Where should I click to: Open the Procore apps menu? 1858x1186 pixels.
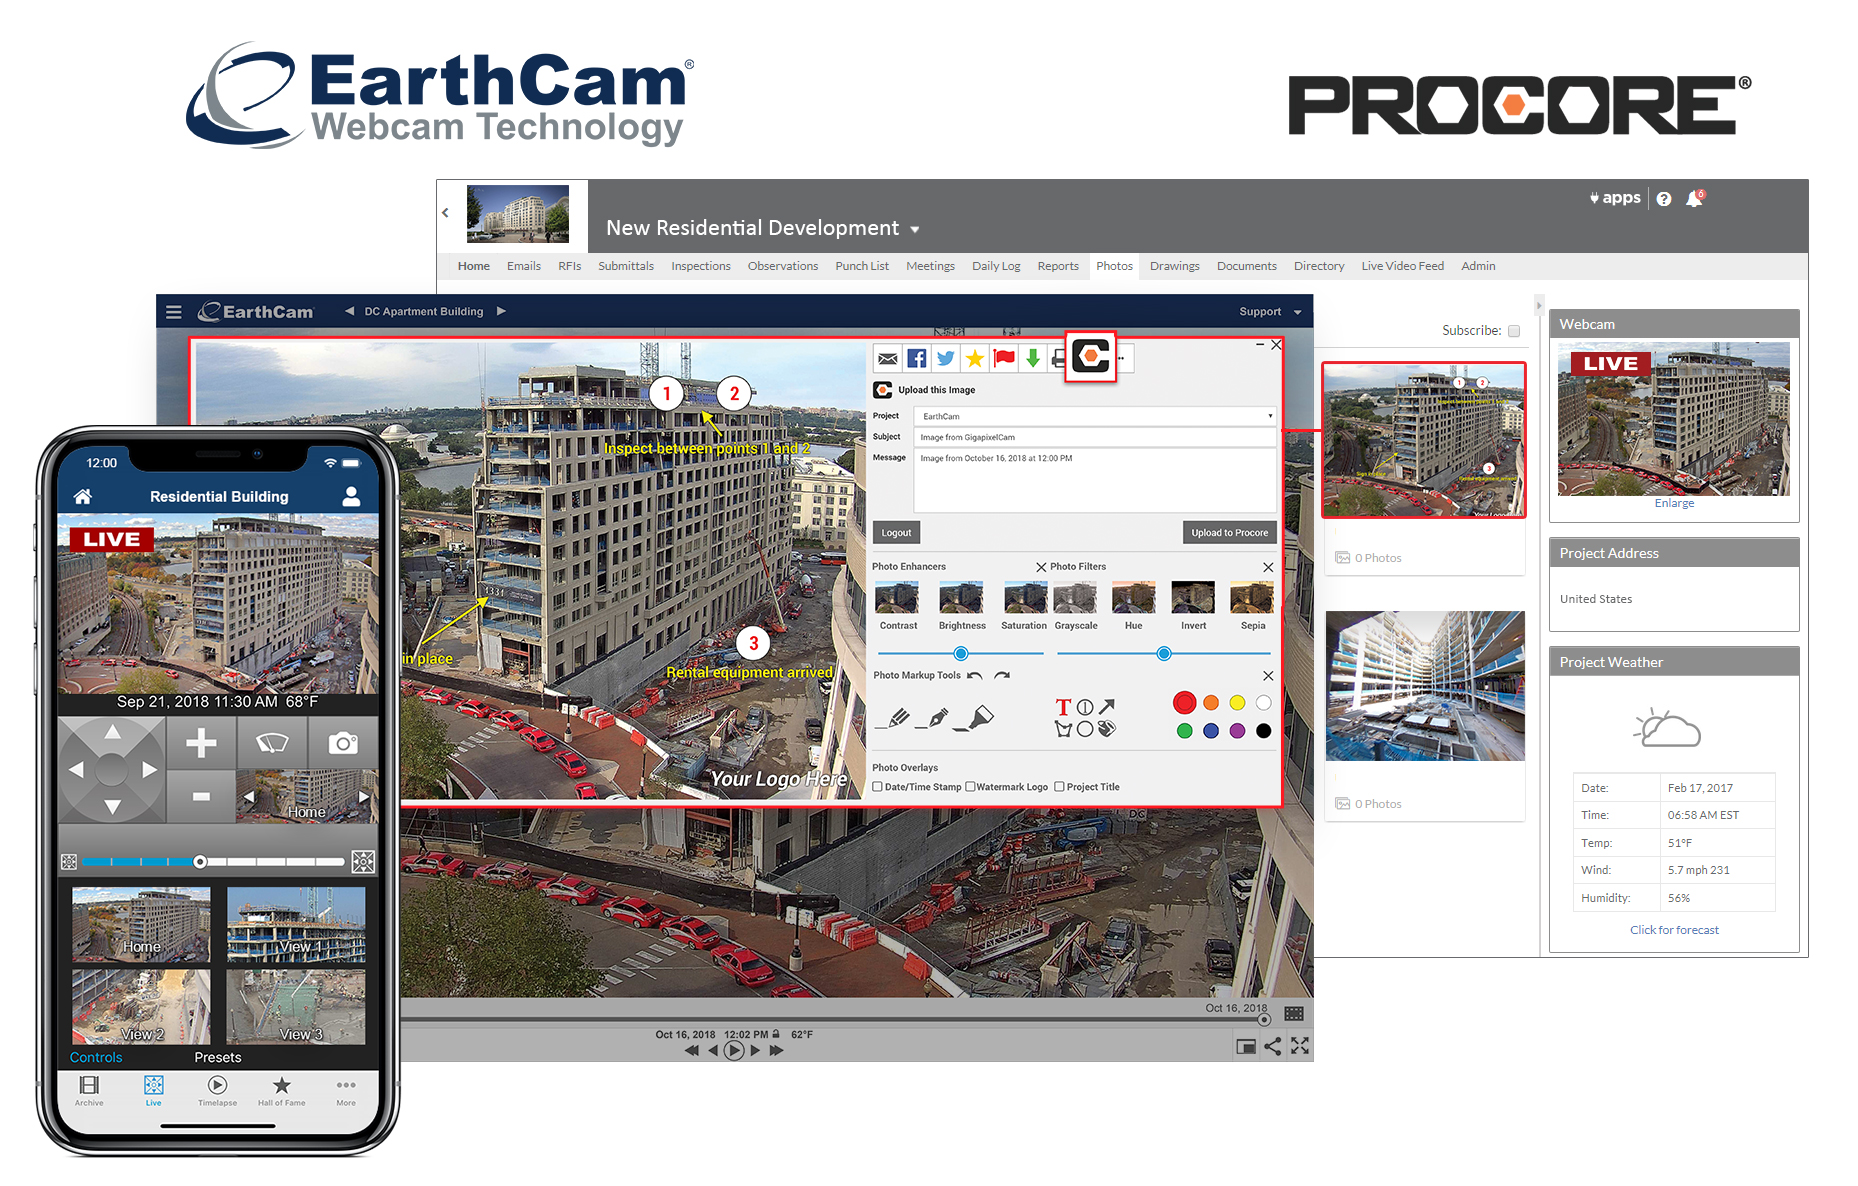tap(1615, 198)
